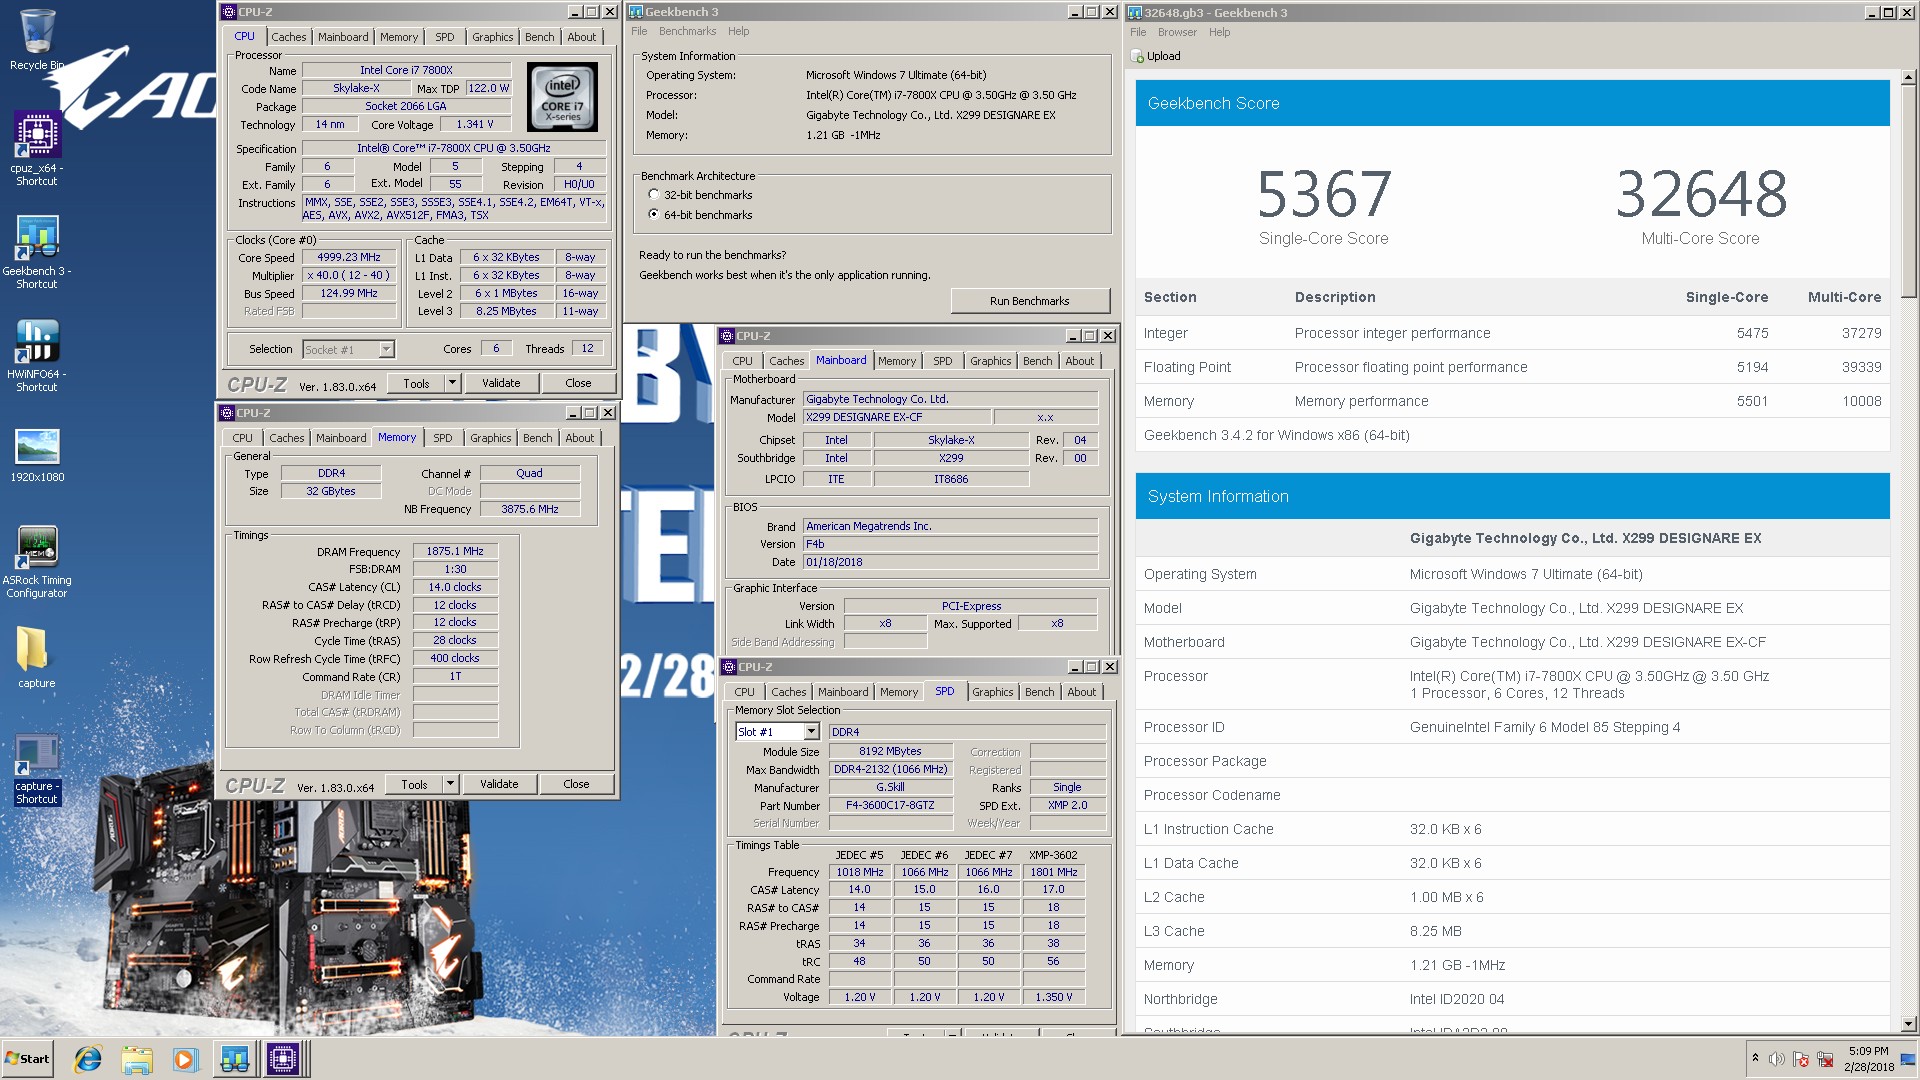
Task: Open Browser menu in Geekbench results window
Action: coord(1177,32)
